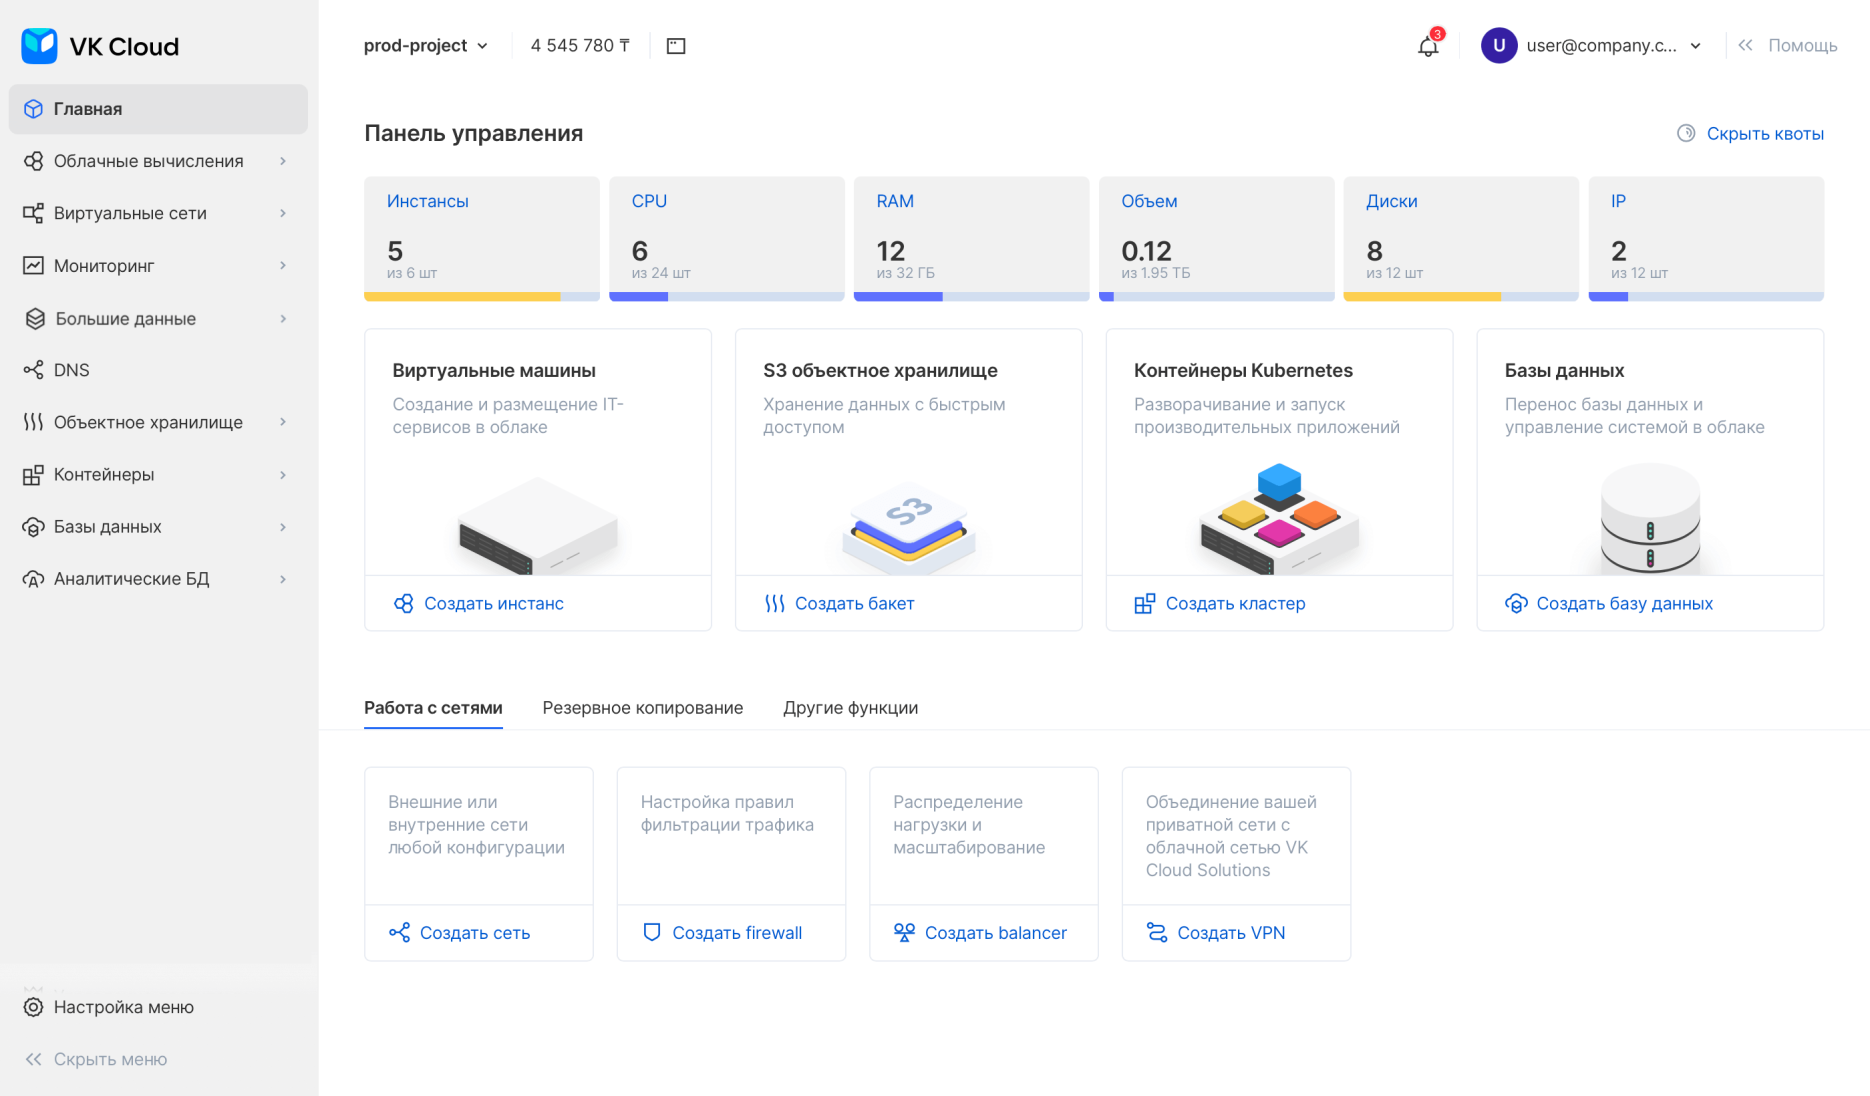Open Большие данные section

pos(124,318)
